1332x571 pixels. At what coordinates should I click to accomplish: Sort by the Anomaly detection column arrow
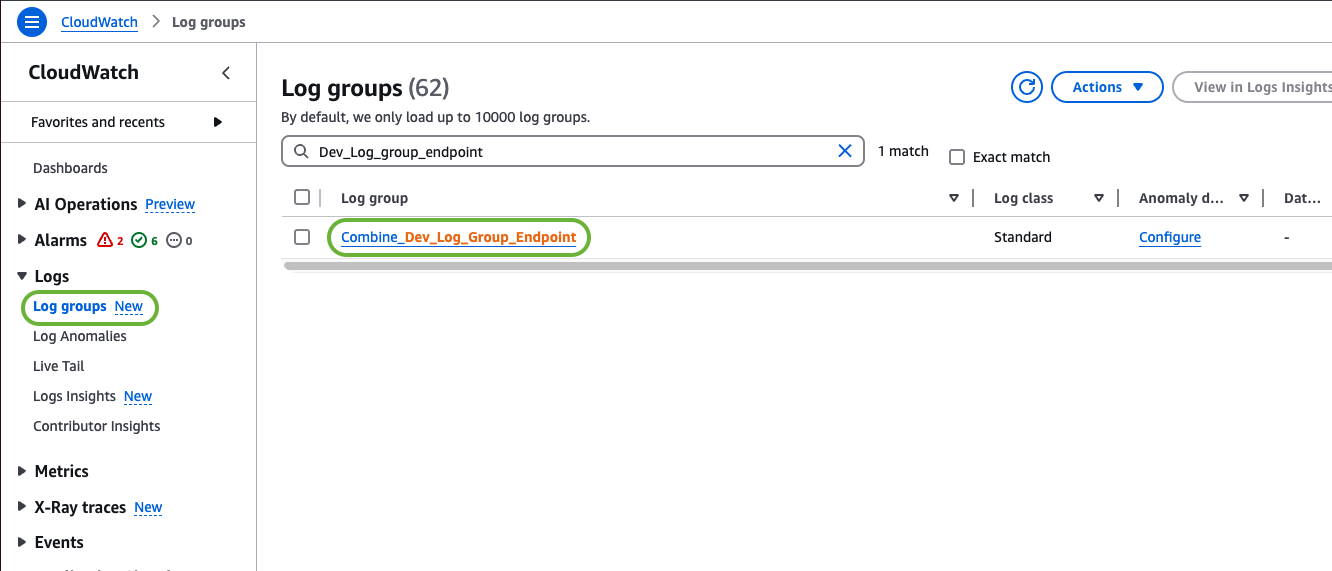(x=1244, y=198)
